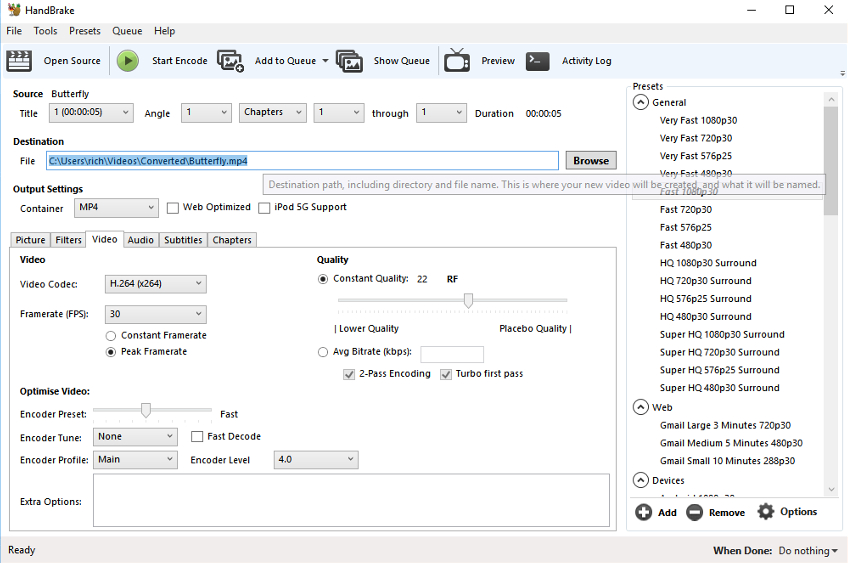The height and width of the screenshot is (563, 848).
Task: Open the Presets menu
Action: pos(85,31)
